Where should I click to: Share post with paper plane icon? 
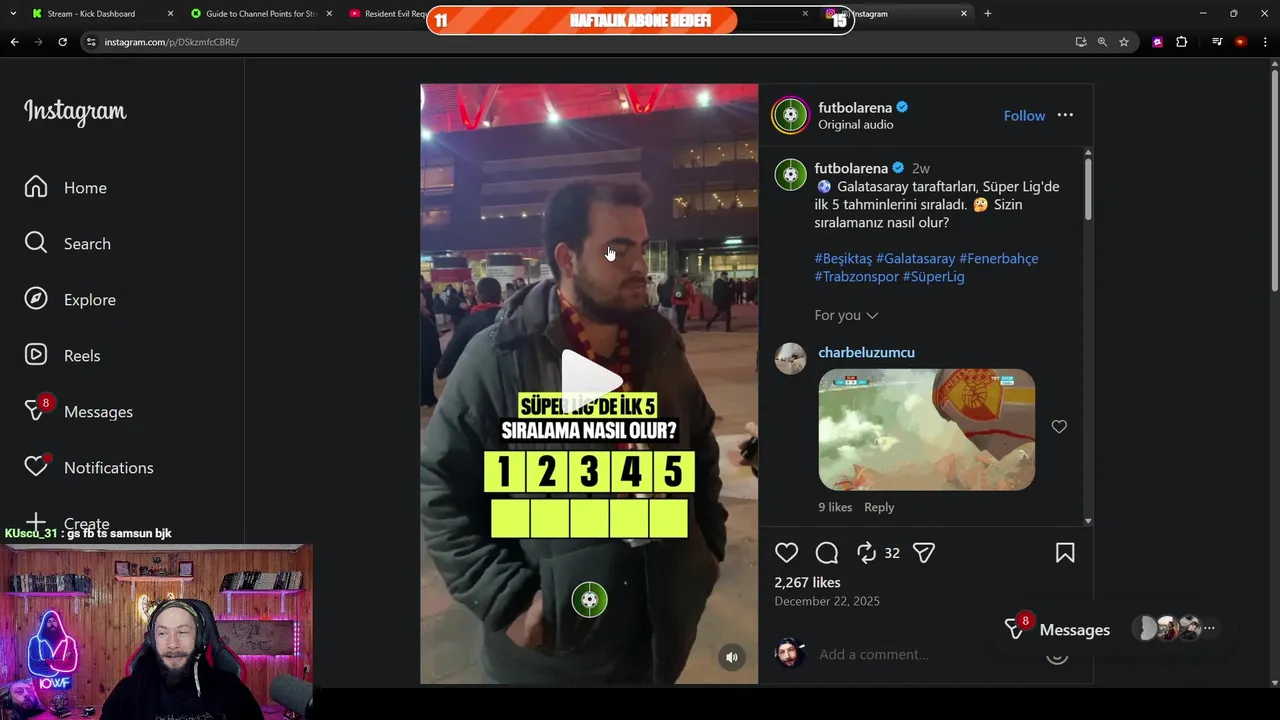pos(924,553)
